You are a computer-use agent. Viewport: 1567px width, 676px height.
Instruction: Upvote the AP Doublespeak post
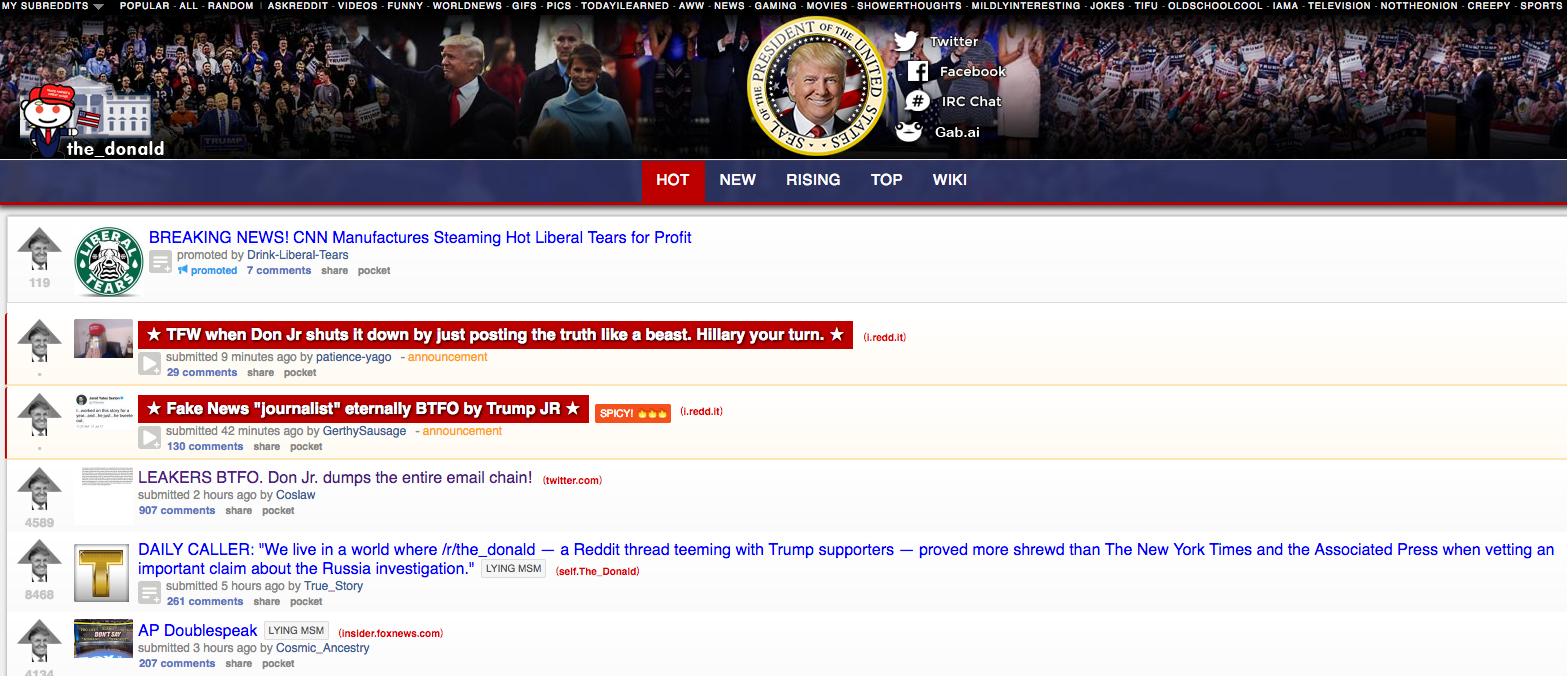pyautogui.click(x=39, y=641)
